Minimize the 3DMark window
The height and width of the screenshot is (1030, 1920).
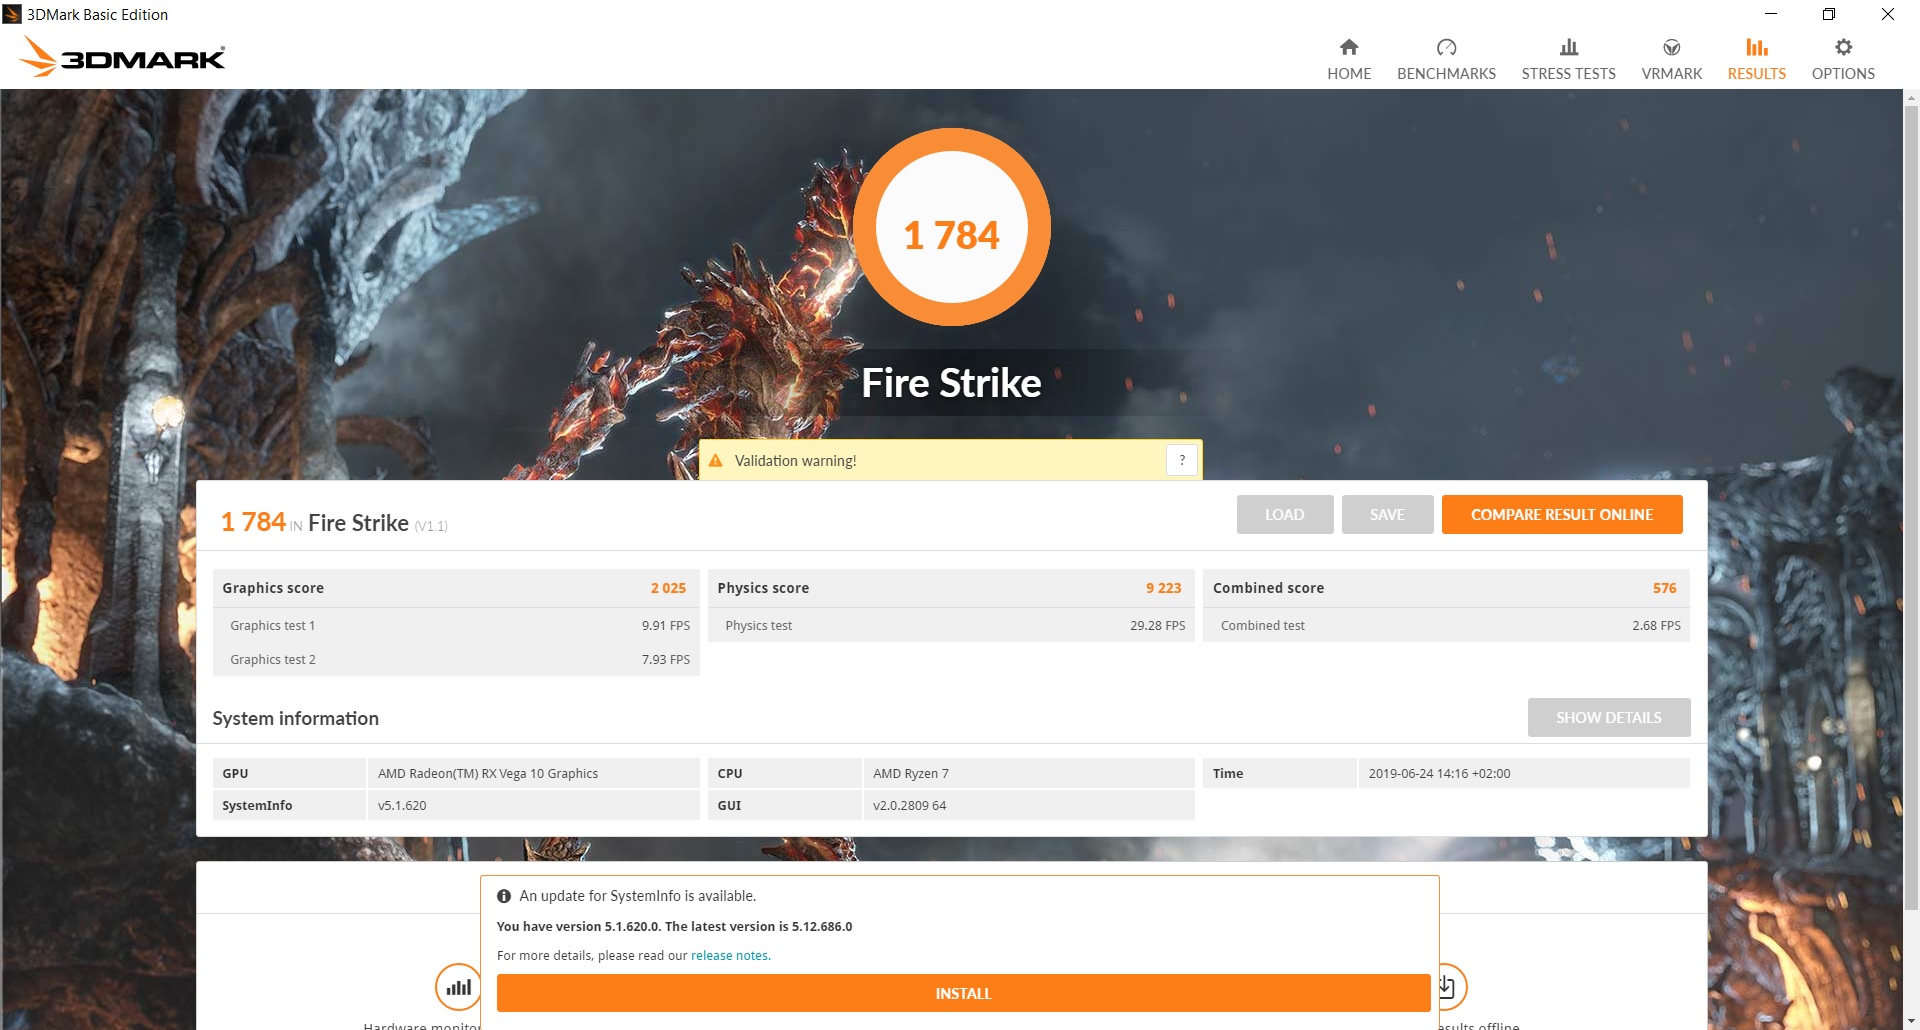point(1771,14)
